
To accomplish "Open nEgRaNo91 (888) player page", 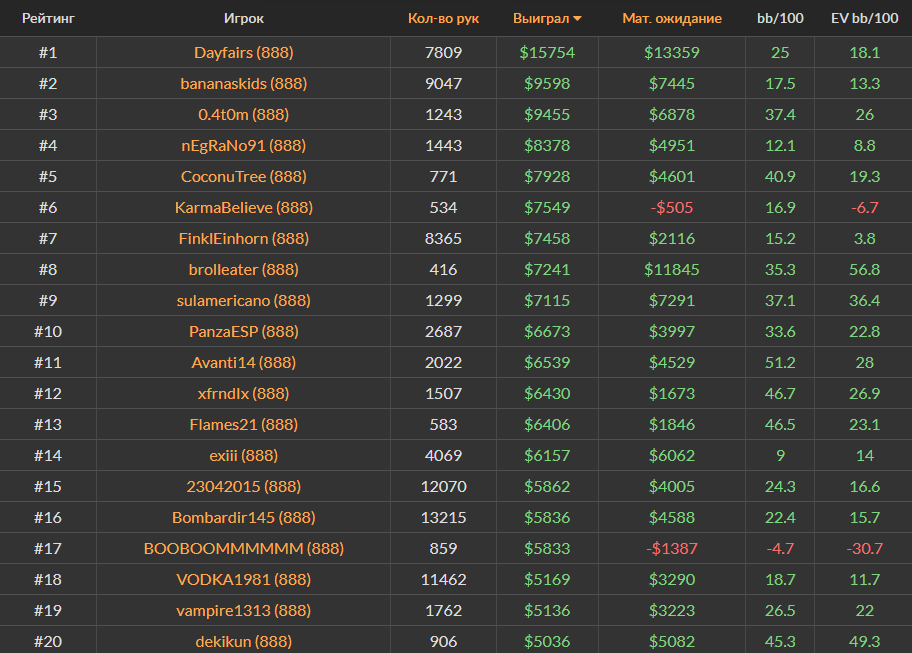I will (243, 145).
